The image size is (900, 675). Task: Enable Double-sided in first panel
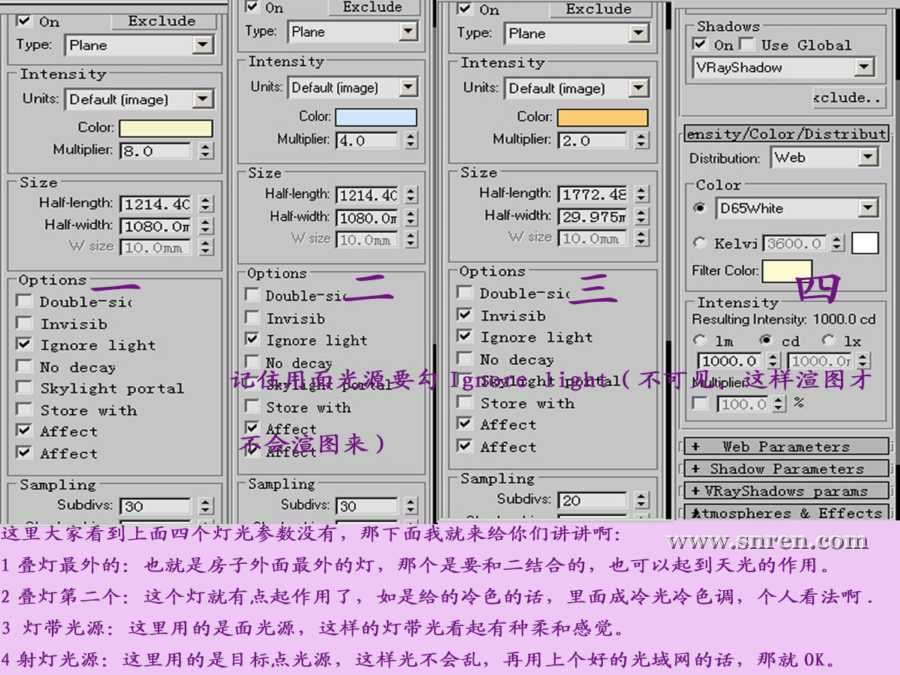[x=24, y=301]
